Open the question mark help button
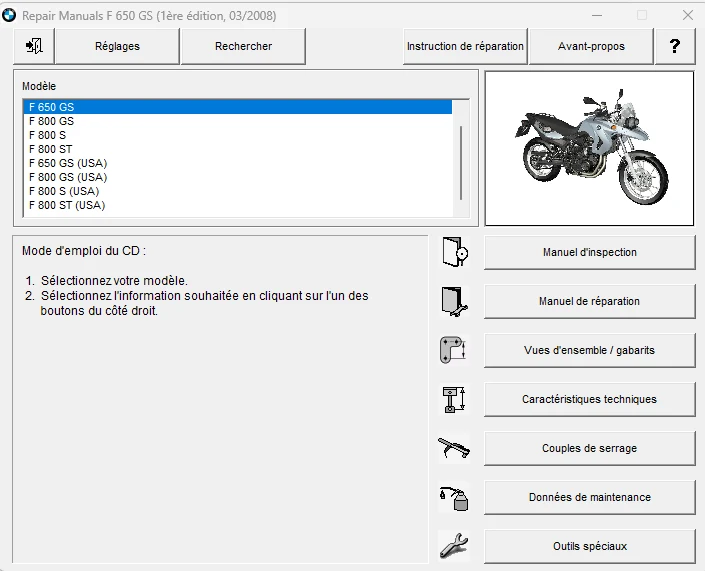The width and height of the screenshot is (705, 571). tap(675, 46)
